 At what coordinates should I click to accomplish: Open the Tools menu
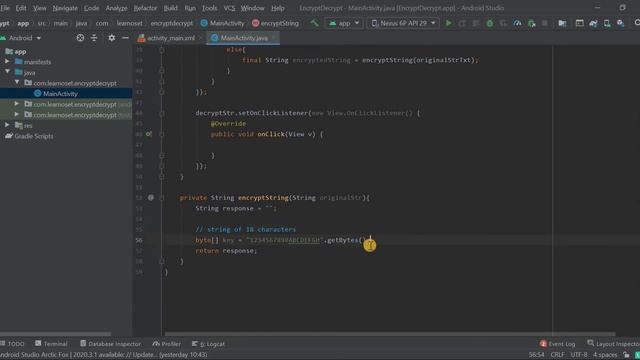(209, 8)
